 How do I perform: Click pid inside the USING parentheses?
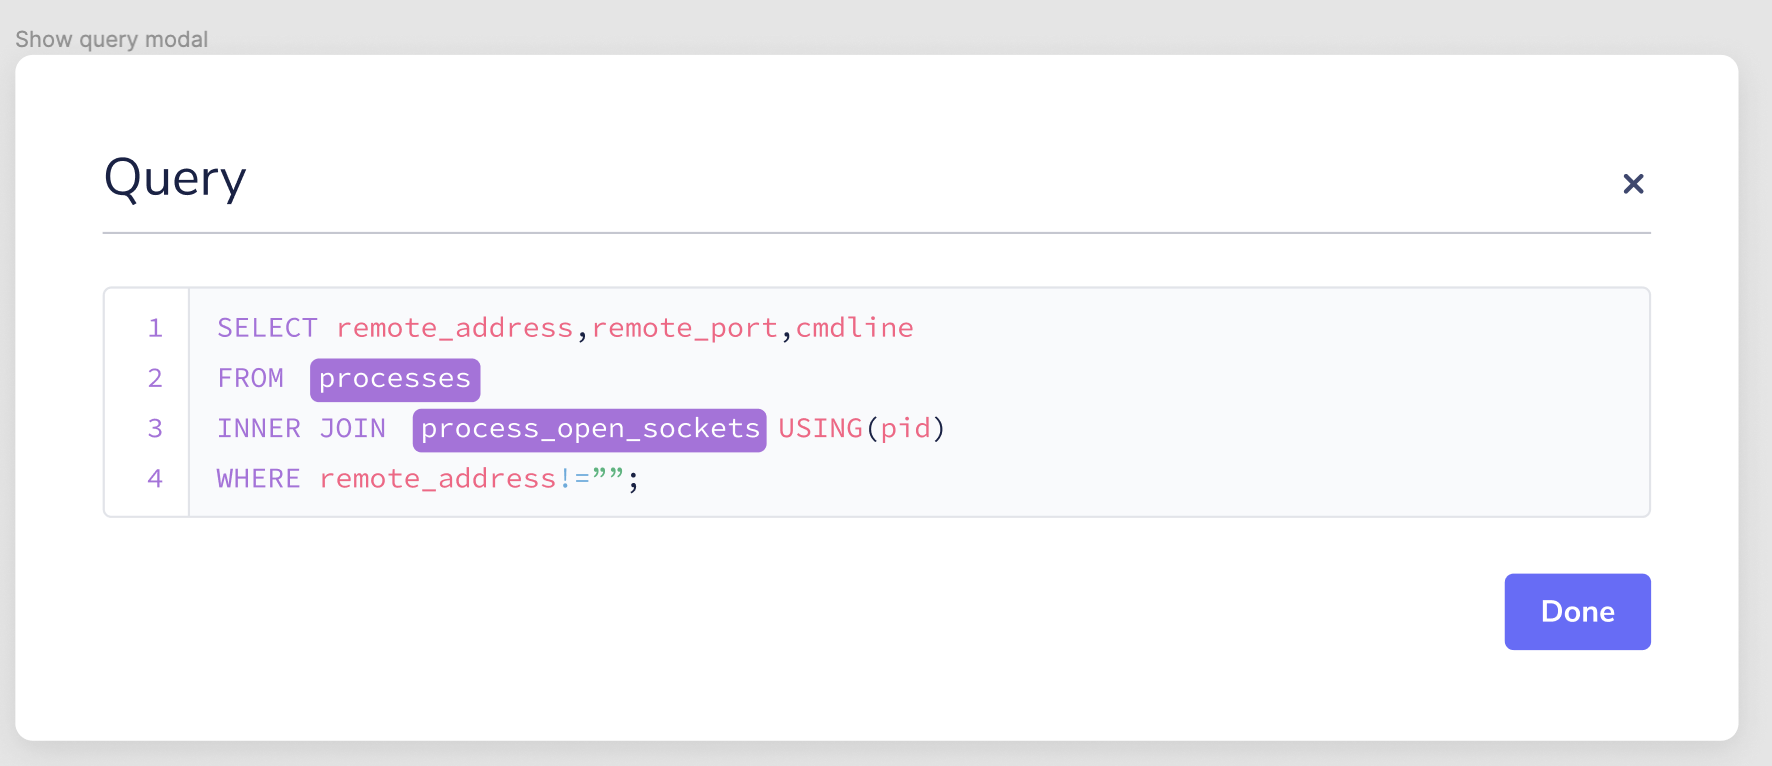pos(906,429)
